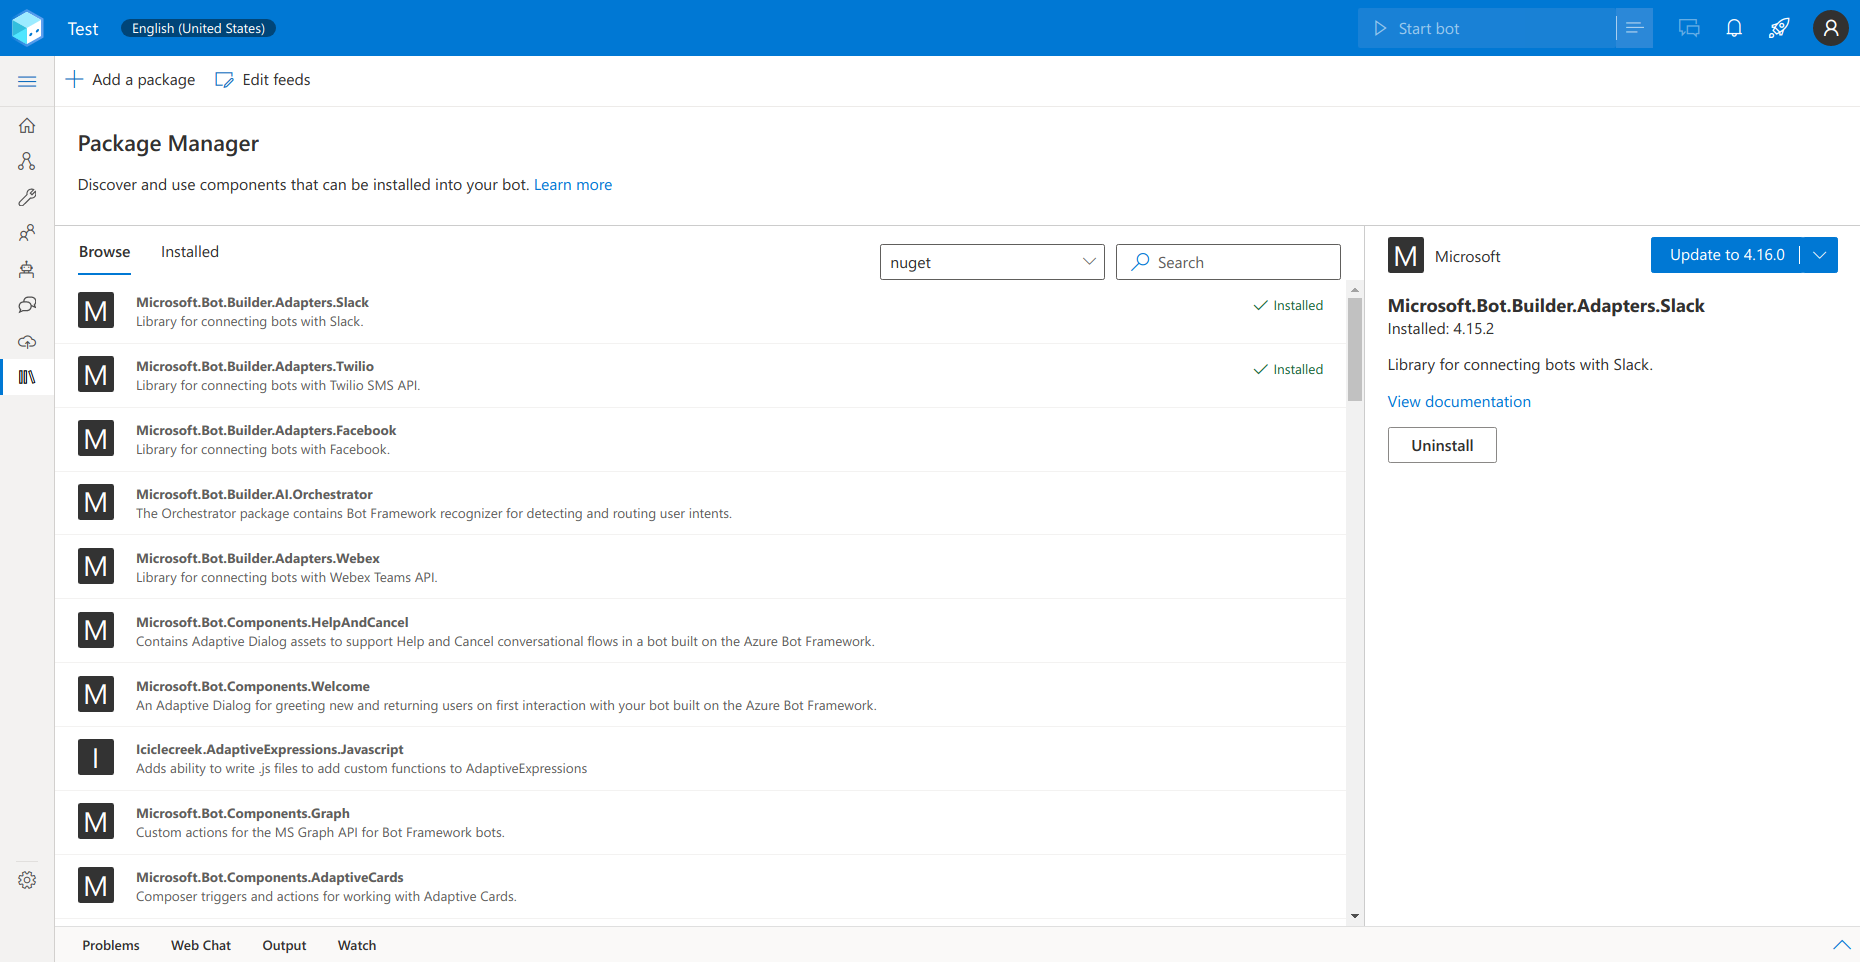Select Microsoft.Bot.Components.HelpAndCancel package row
Screen dimensions: 1860x962
coord(700,631)
